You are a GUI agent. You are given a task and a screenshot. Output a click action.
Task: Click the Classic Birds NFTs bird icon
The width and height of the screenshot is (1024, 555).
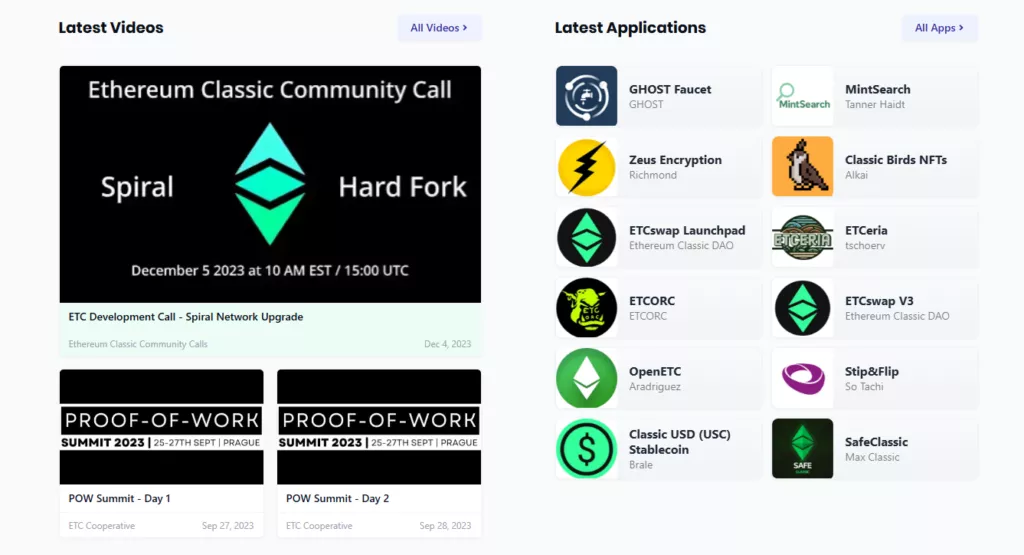803,166
